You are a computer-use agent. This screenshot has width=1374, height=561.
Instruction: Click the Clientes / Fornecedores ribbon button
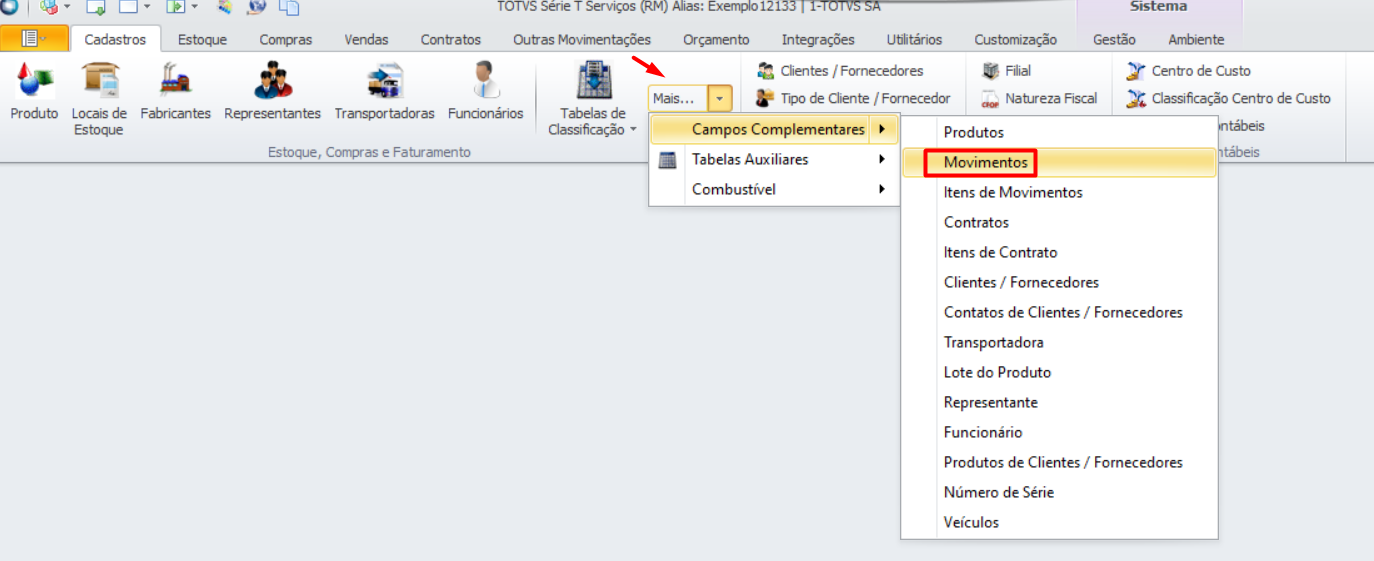tap(840, 71)
